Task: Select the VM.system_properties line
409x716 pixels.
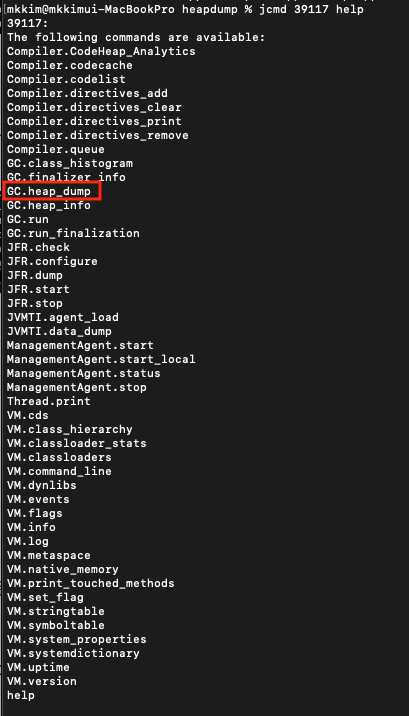Action: pos(77,639)
